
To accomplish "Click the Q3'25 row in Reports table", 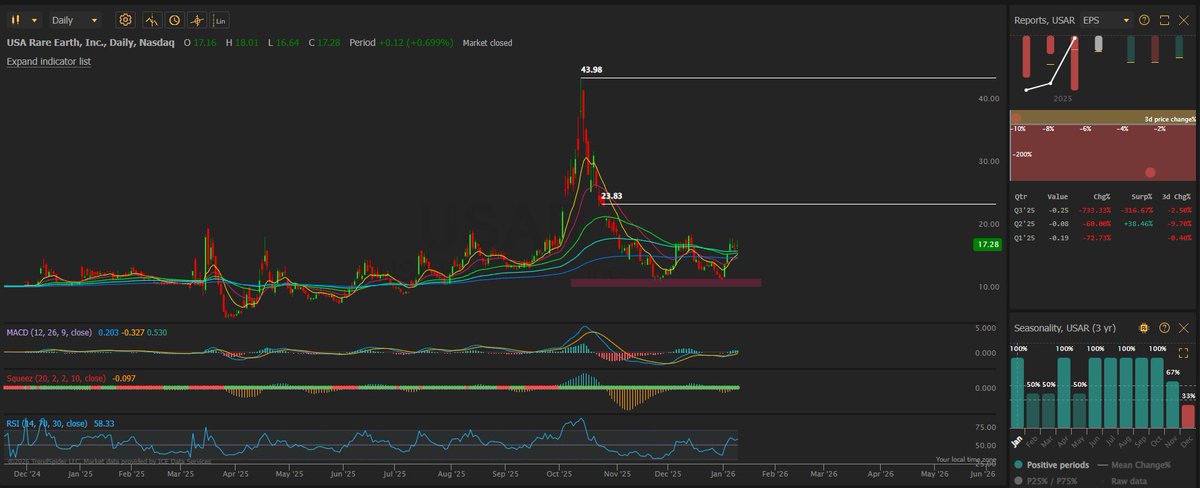I will [x=1104, y=211].
